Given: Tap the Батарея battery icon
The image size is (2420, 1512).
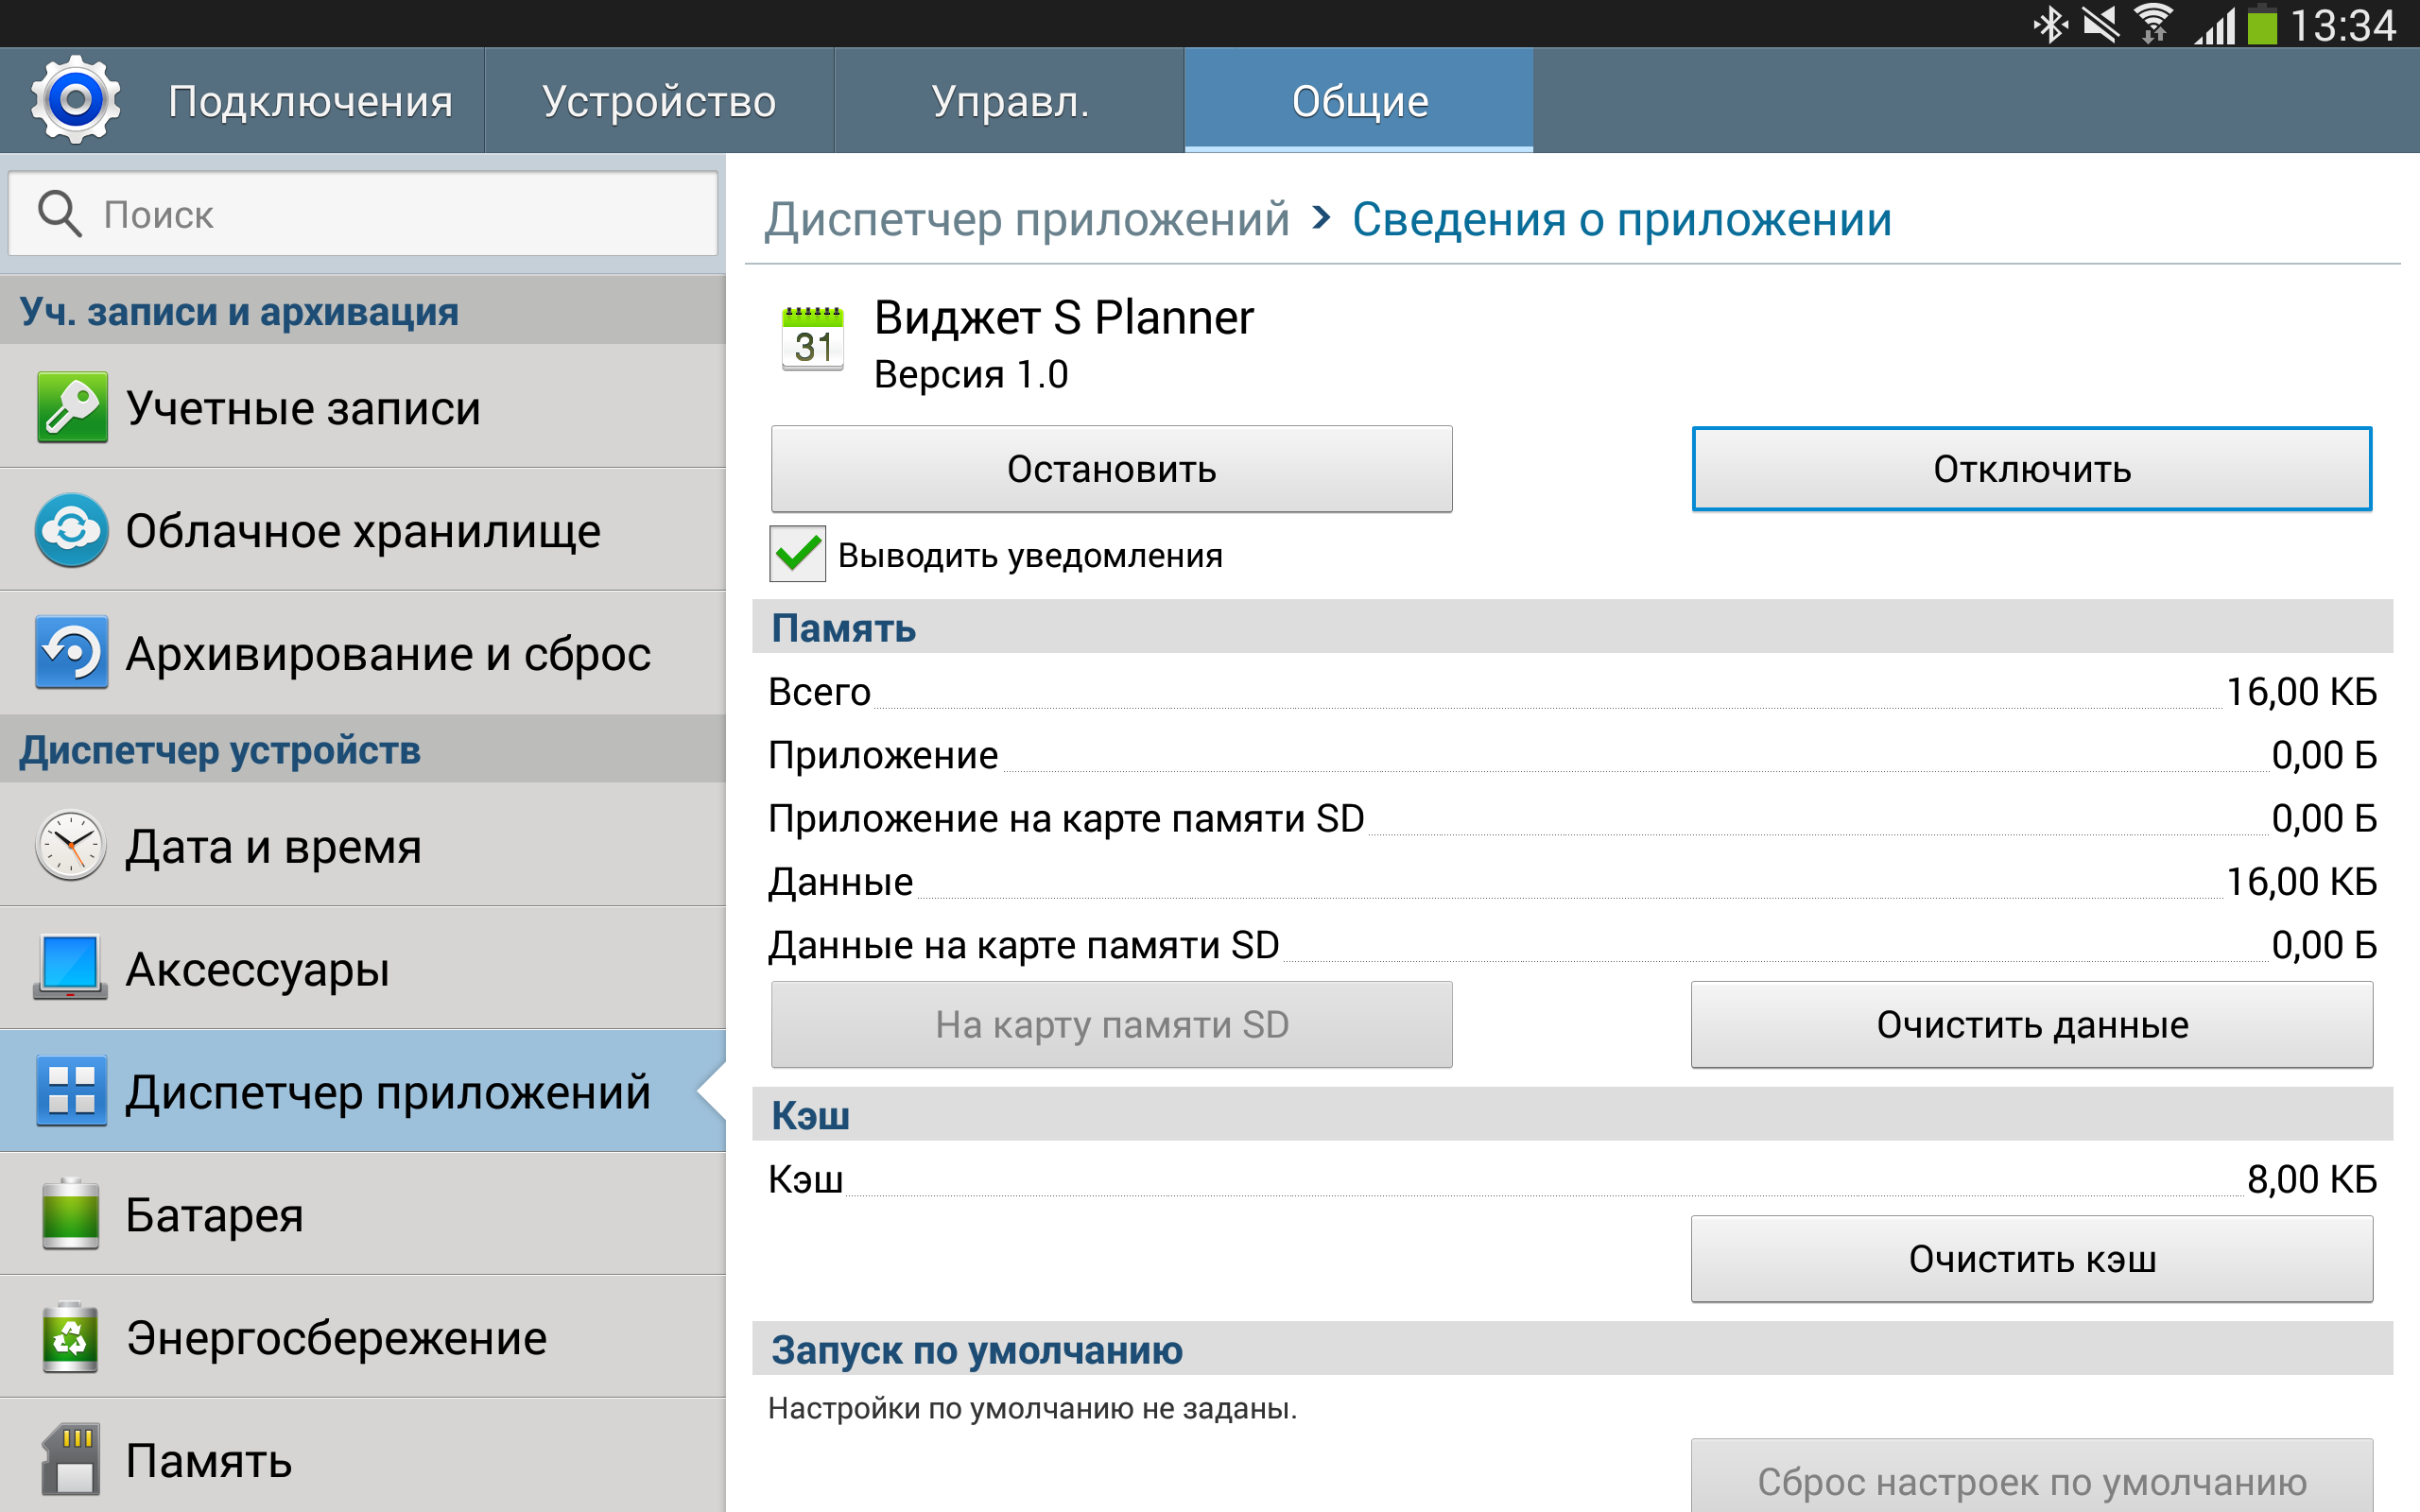Looking at the screenshot, I should point(70,1214).
